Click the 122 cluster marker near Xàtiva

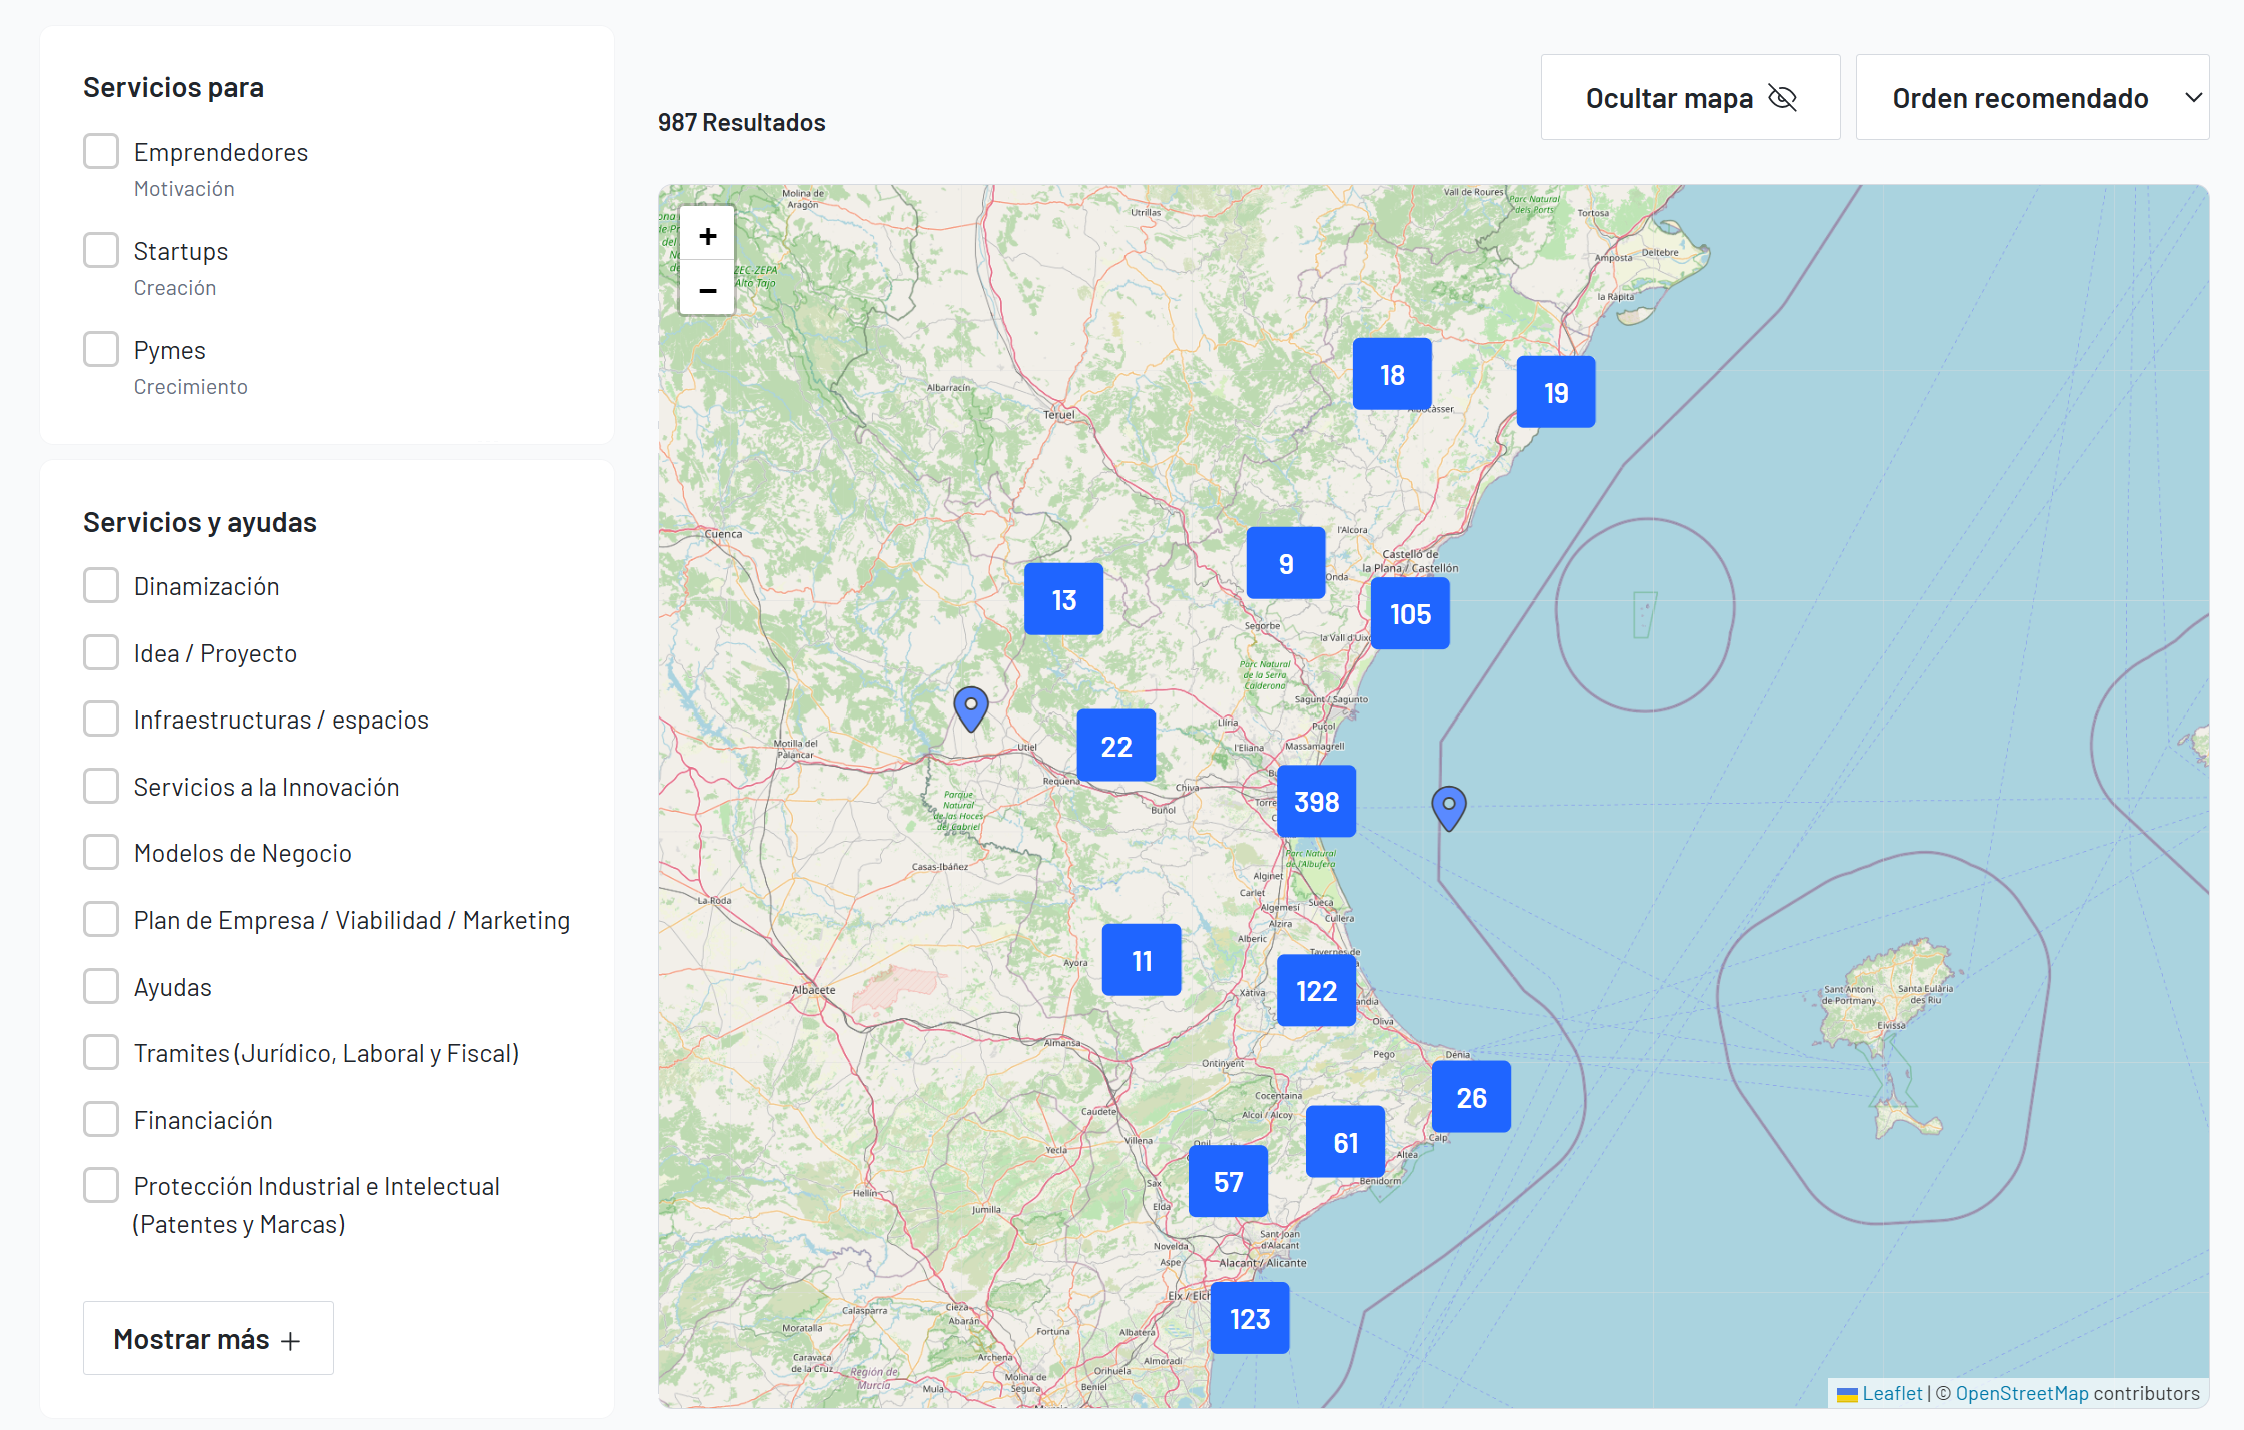point(1316,990)
